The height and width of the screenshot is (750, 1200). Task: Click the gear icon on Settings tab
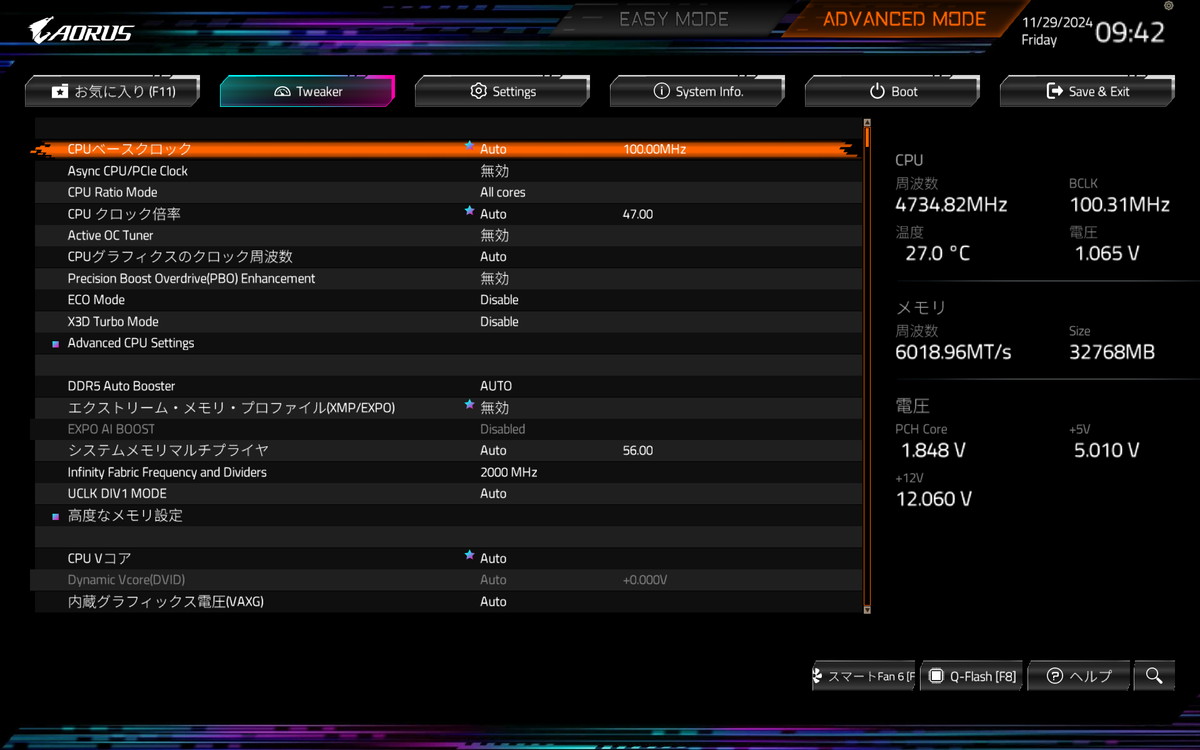(478, 91)
